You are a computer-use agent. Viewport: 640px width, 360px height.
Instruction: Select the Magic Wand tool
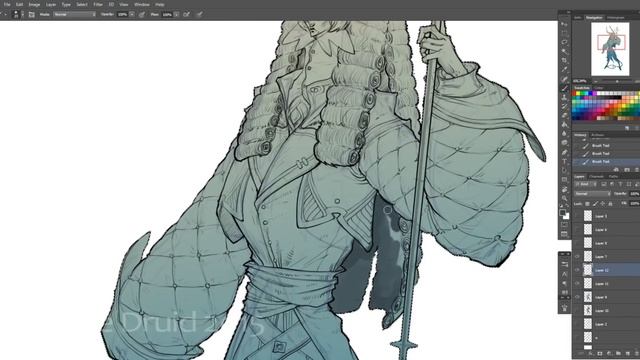tap(564, 51)
